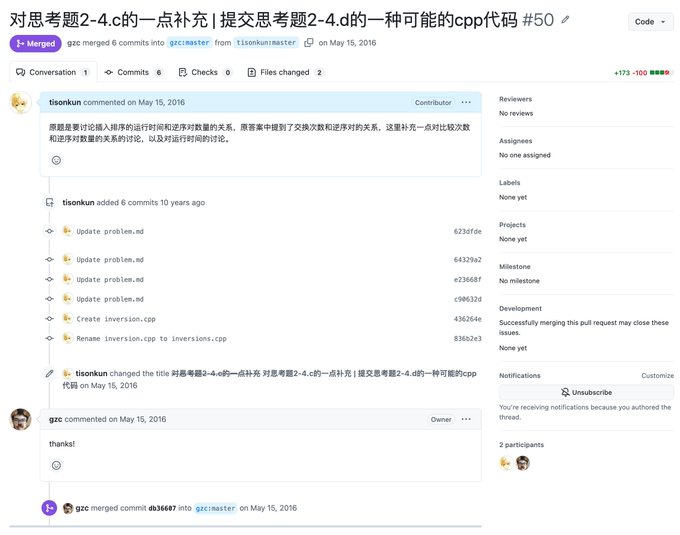Viewport: 680px width, 535px height.
Task: Click Customize notifications link
Action: click(x=657, y=375)
